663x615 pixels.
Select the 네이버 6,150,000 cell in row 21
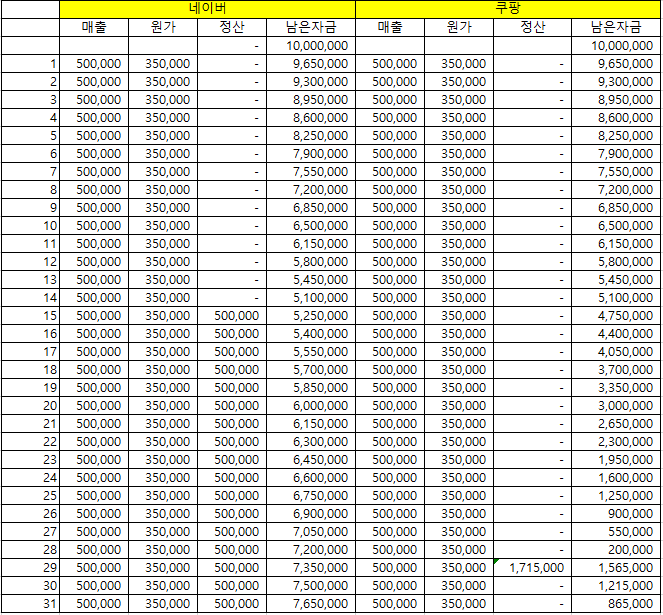tap(311, 424)
